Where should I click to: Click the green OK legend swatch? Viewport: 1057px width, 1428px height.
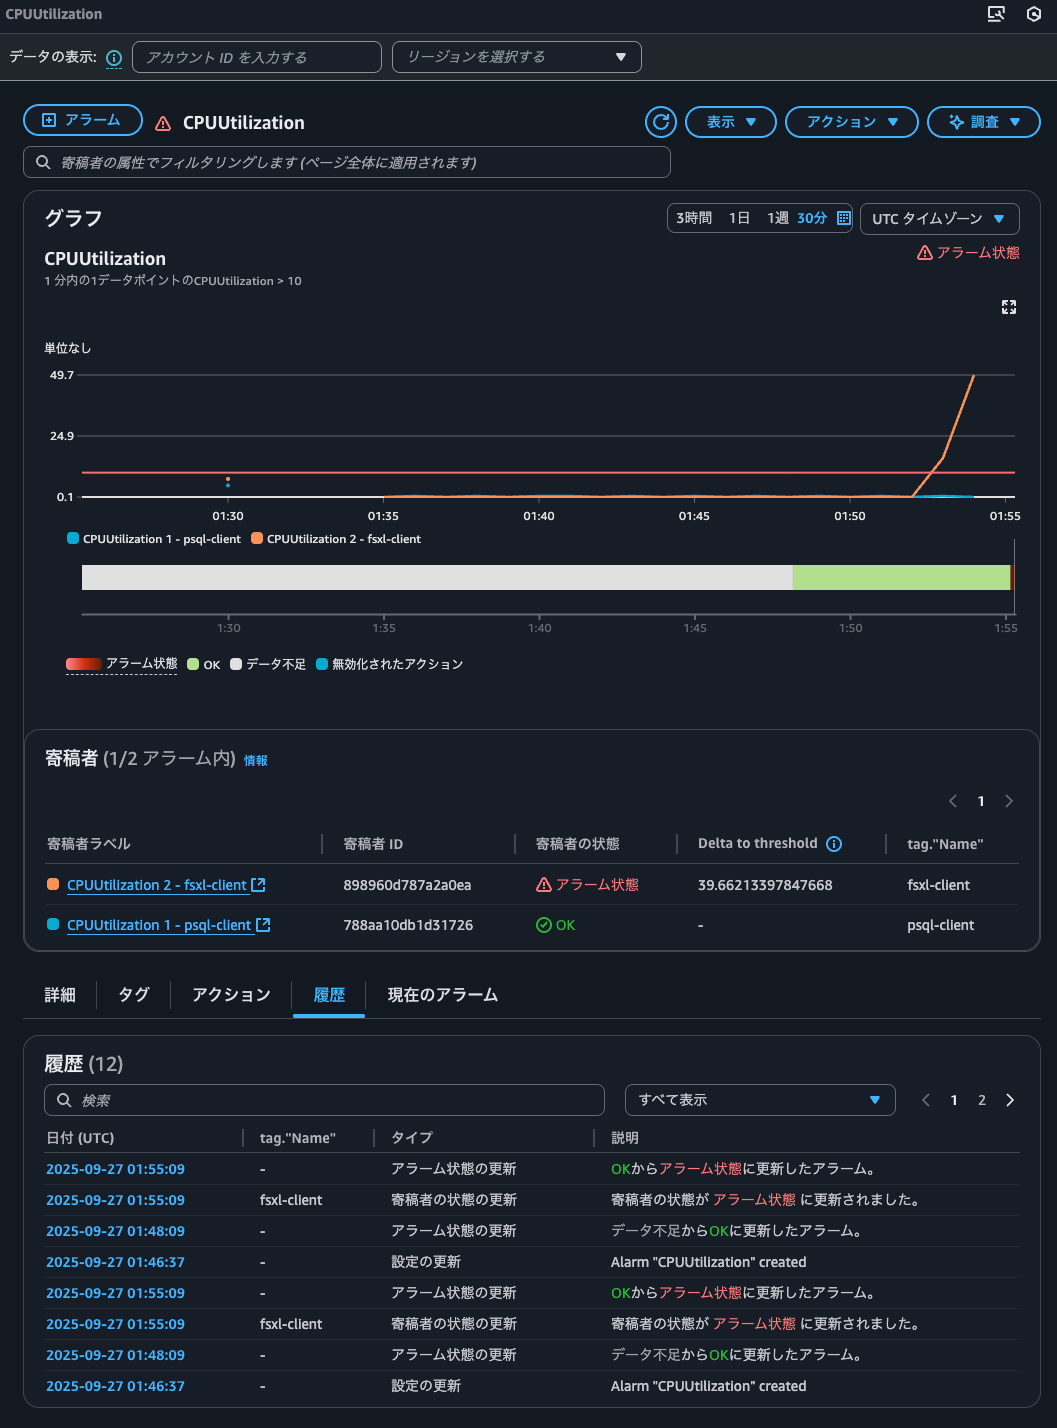point(193,664)
